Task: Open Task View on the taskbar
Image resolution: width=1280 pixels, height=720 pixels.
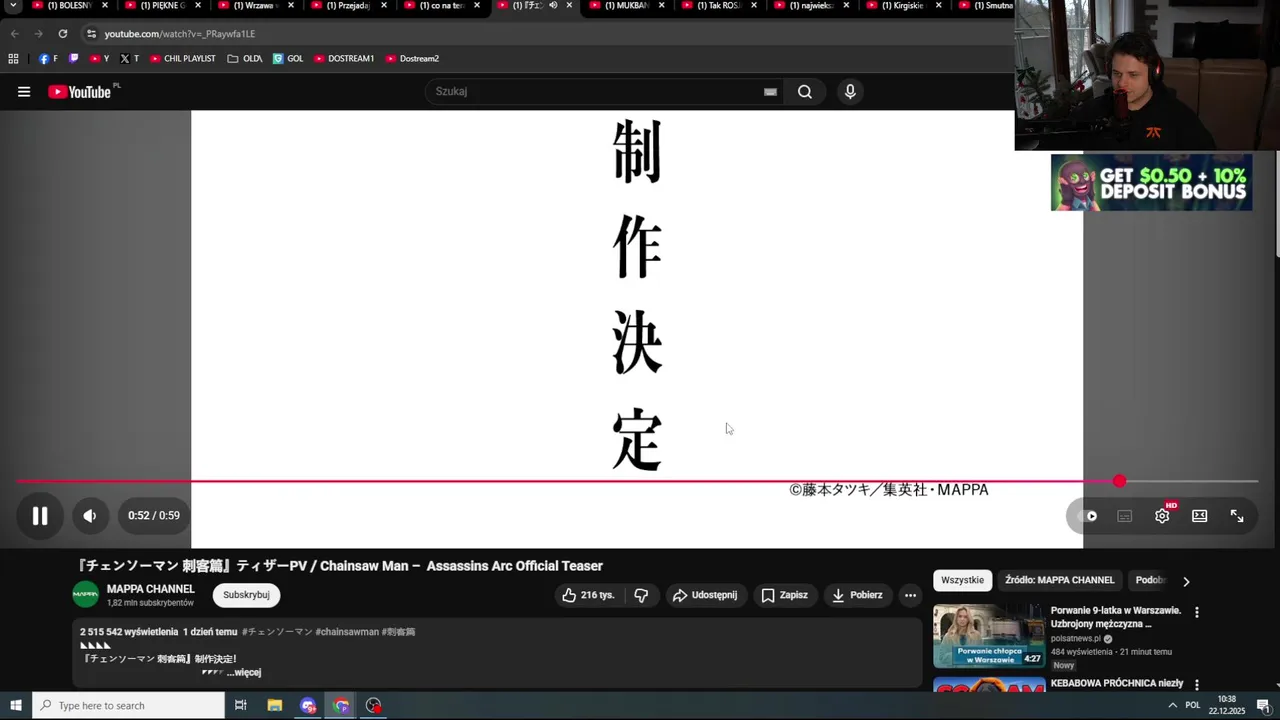Action: tap(241, 705)
